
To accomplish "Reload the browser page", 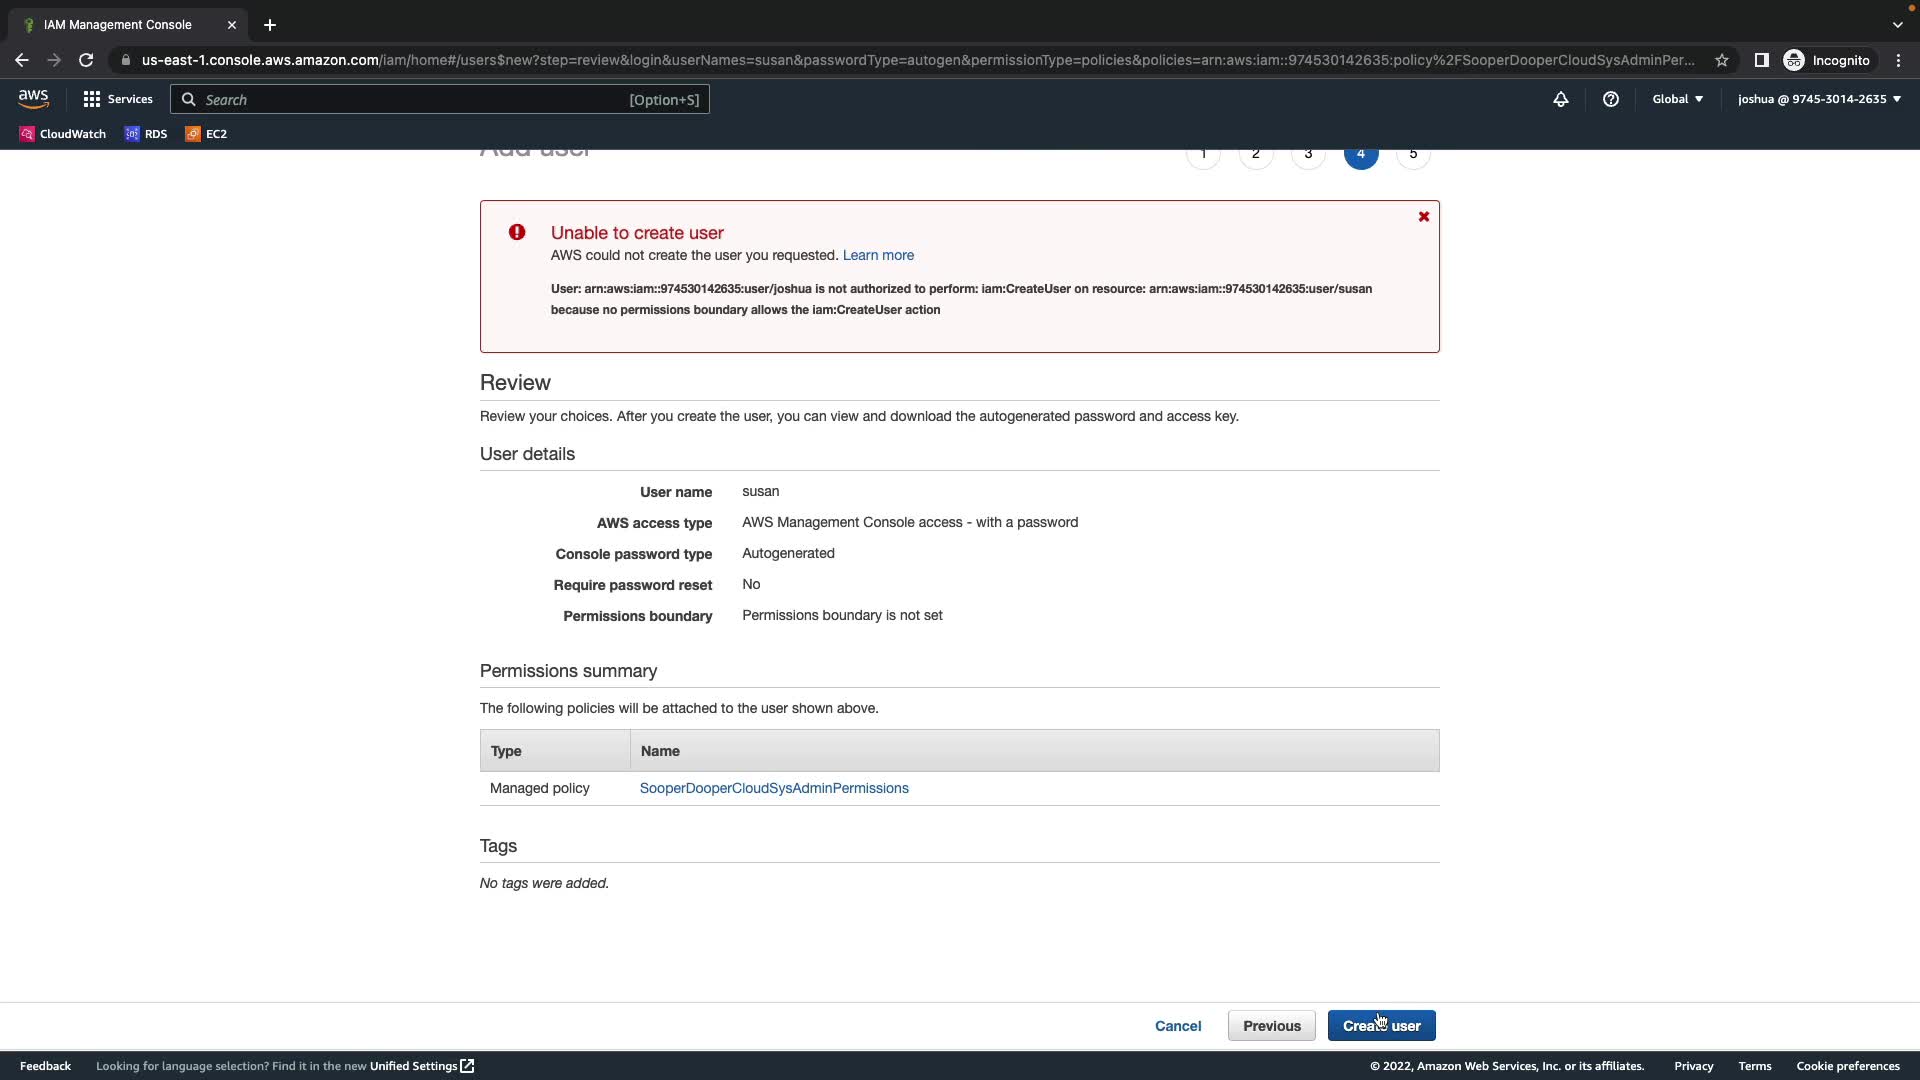I will [86, 60].
